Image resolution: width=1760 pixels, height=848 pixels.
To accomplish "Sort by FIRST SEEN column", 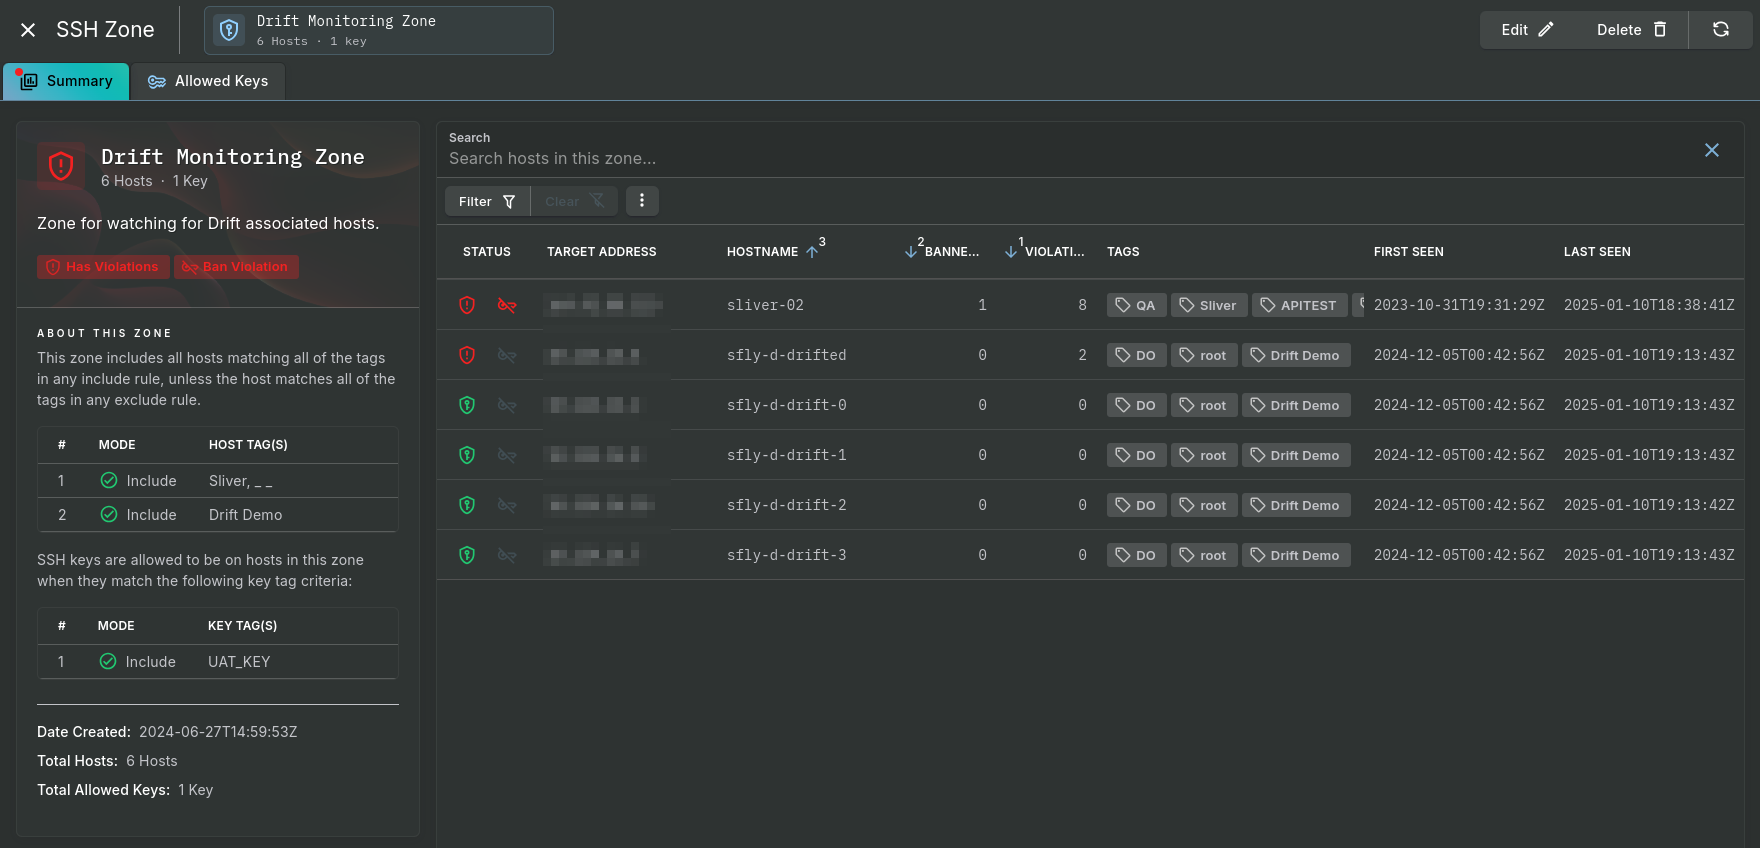I will point(1409,252).
